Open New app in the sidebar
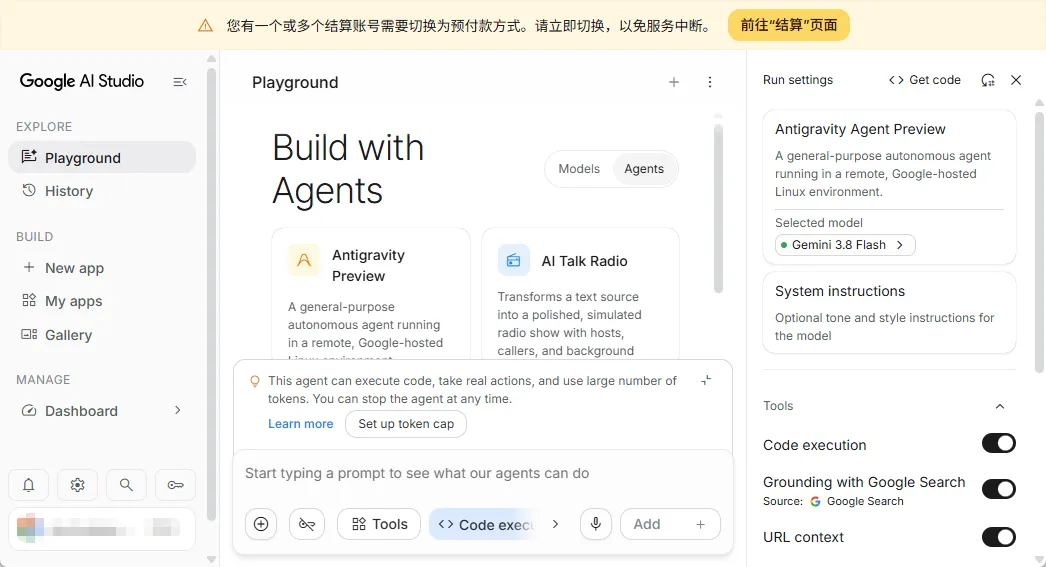Screen dimensions: 1046x567 click(102, 267)
